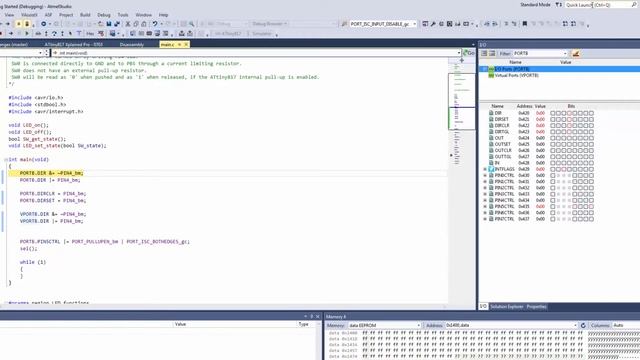Switch to the Solution Explorer tab

507,307
